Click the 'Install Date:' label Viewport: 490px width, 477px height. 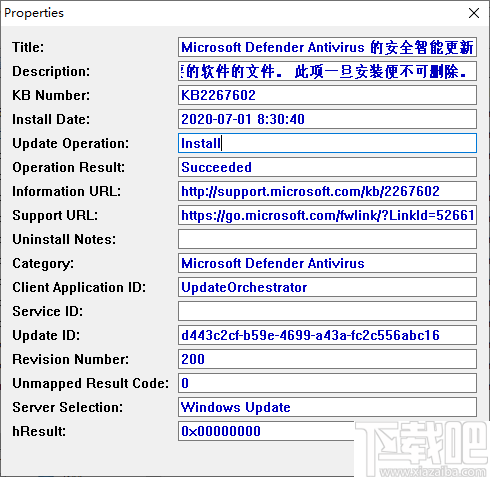[x=51, y=119]
